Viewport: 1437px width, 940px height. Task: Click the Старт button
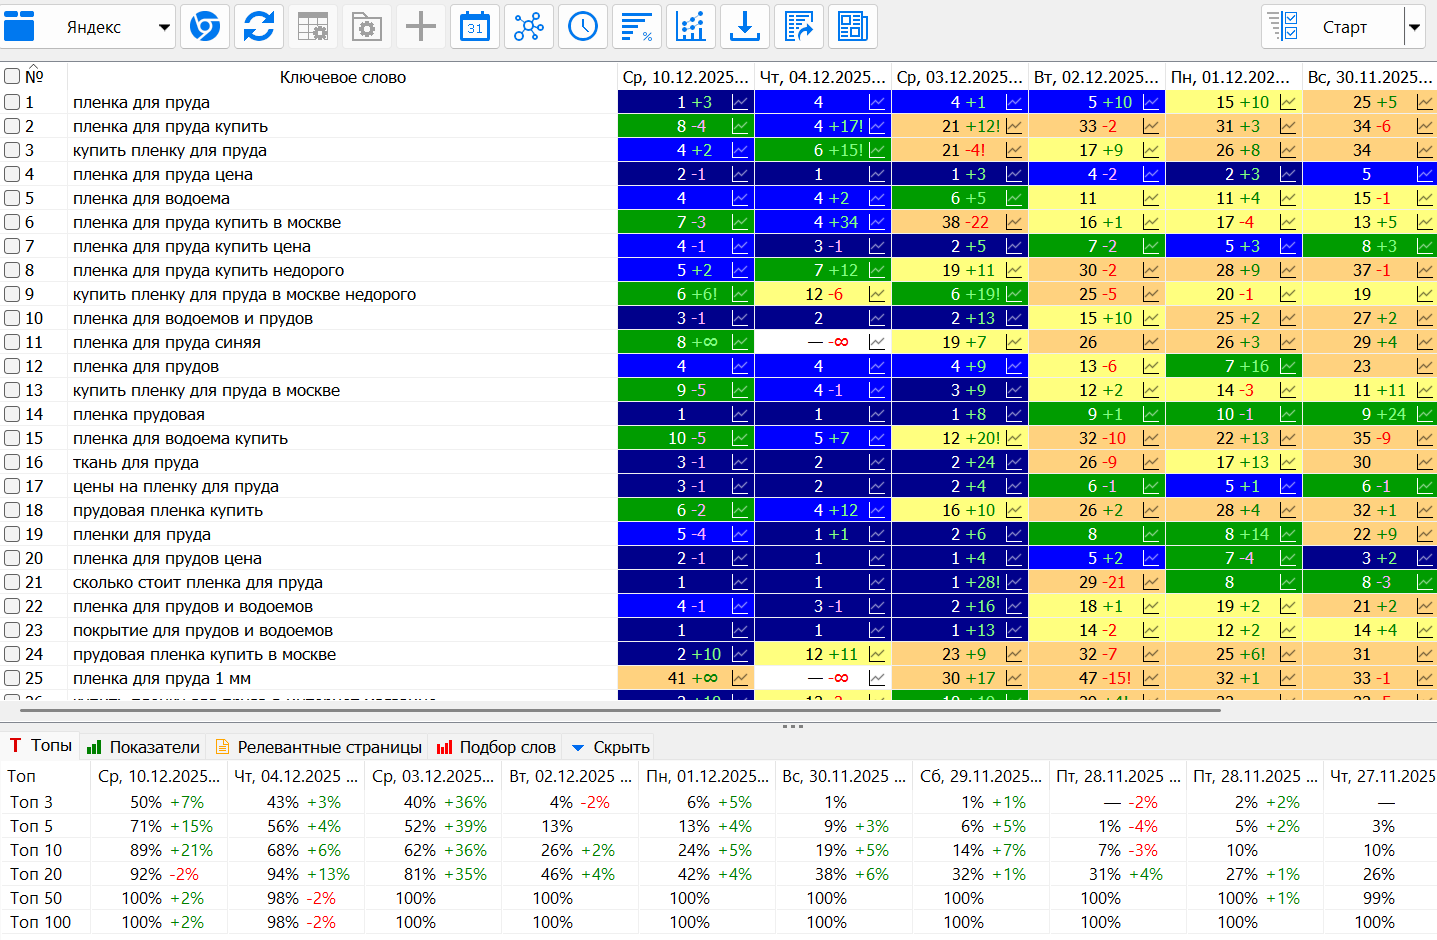pyautogui.click(x=1333, y=27)
